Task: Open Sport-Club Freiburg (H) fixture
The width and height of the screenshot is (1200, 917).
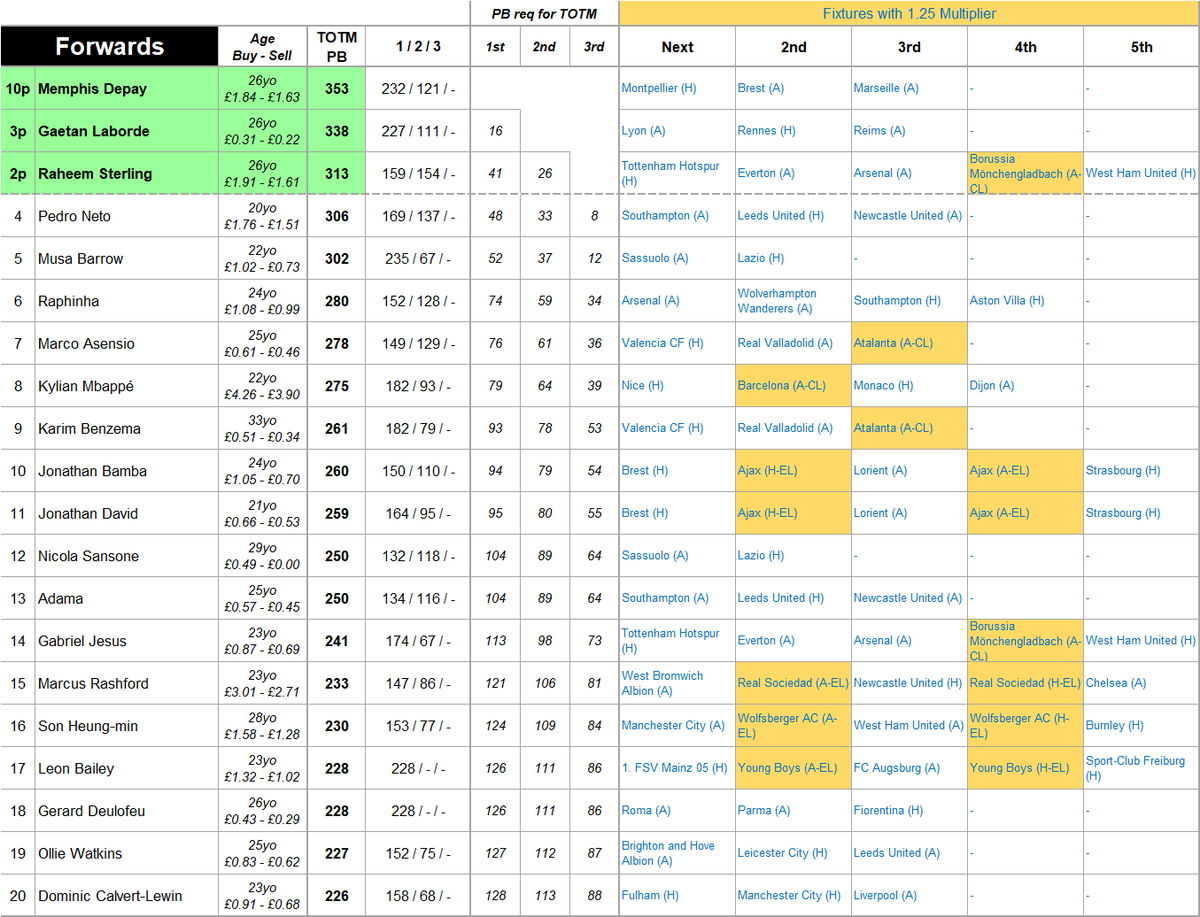Action: tap(1135, 769)
